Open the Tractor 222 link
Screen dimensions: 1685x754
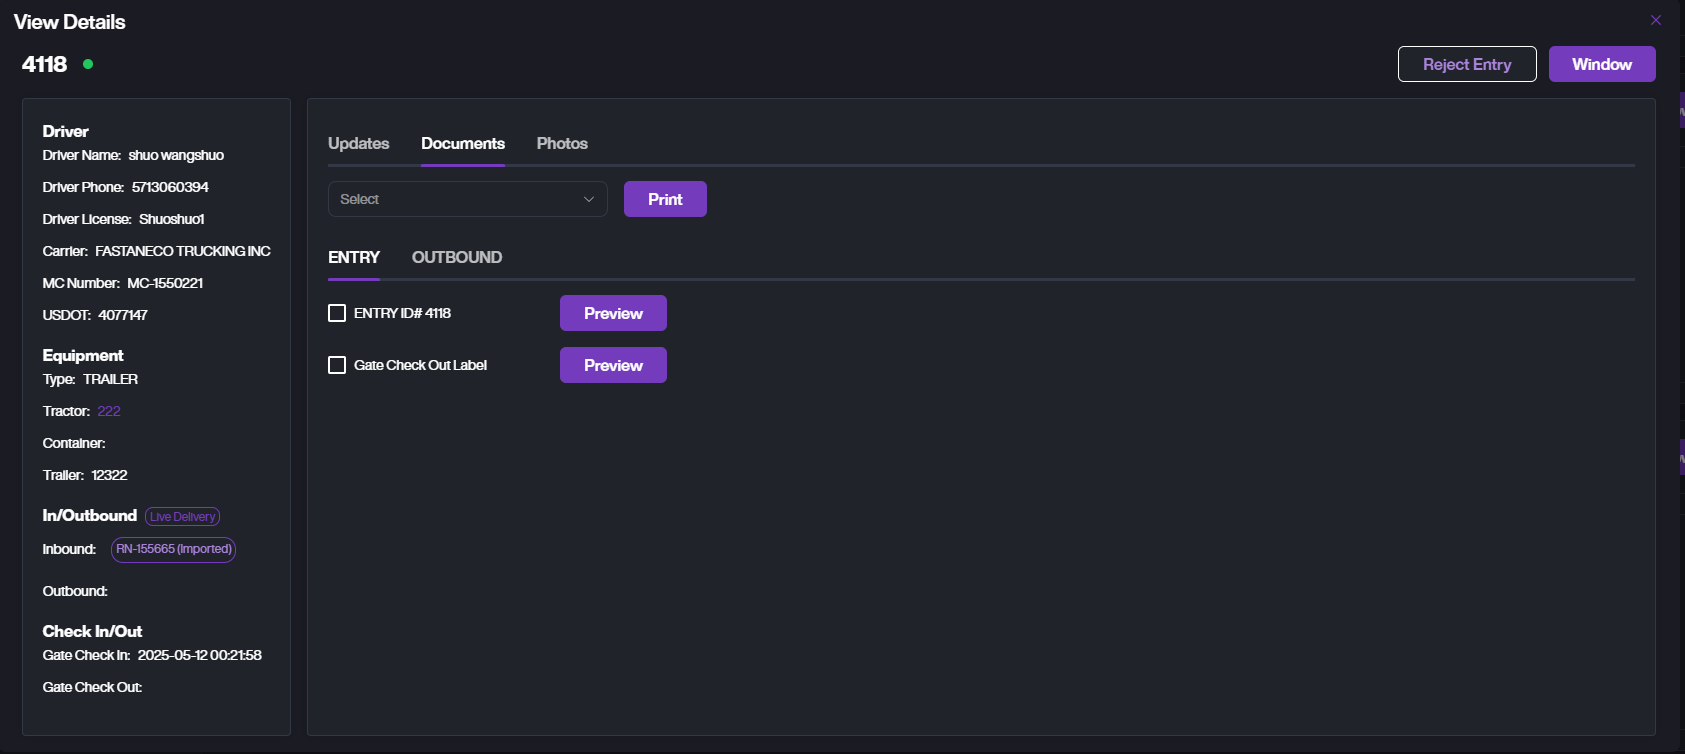[109, 411]
